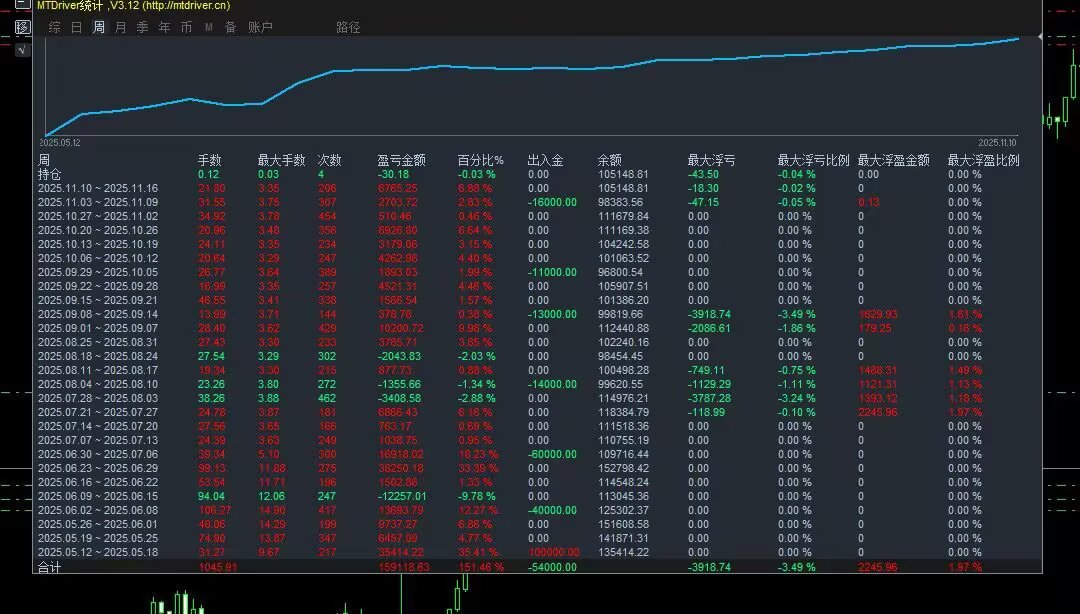This screenshot has height=614, width=1080.
Task: Click the 最大浮盈金额 column header
Action: [x=893, y=161]
